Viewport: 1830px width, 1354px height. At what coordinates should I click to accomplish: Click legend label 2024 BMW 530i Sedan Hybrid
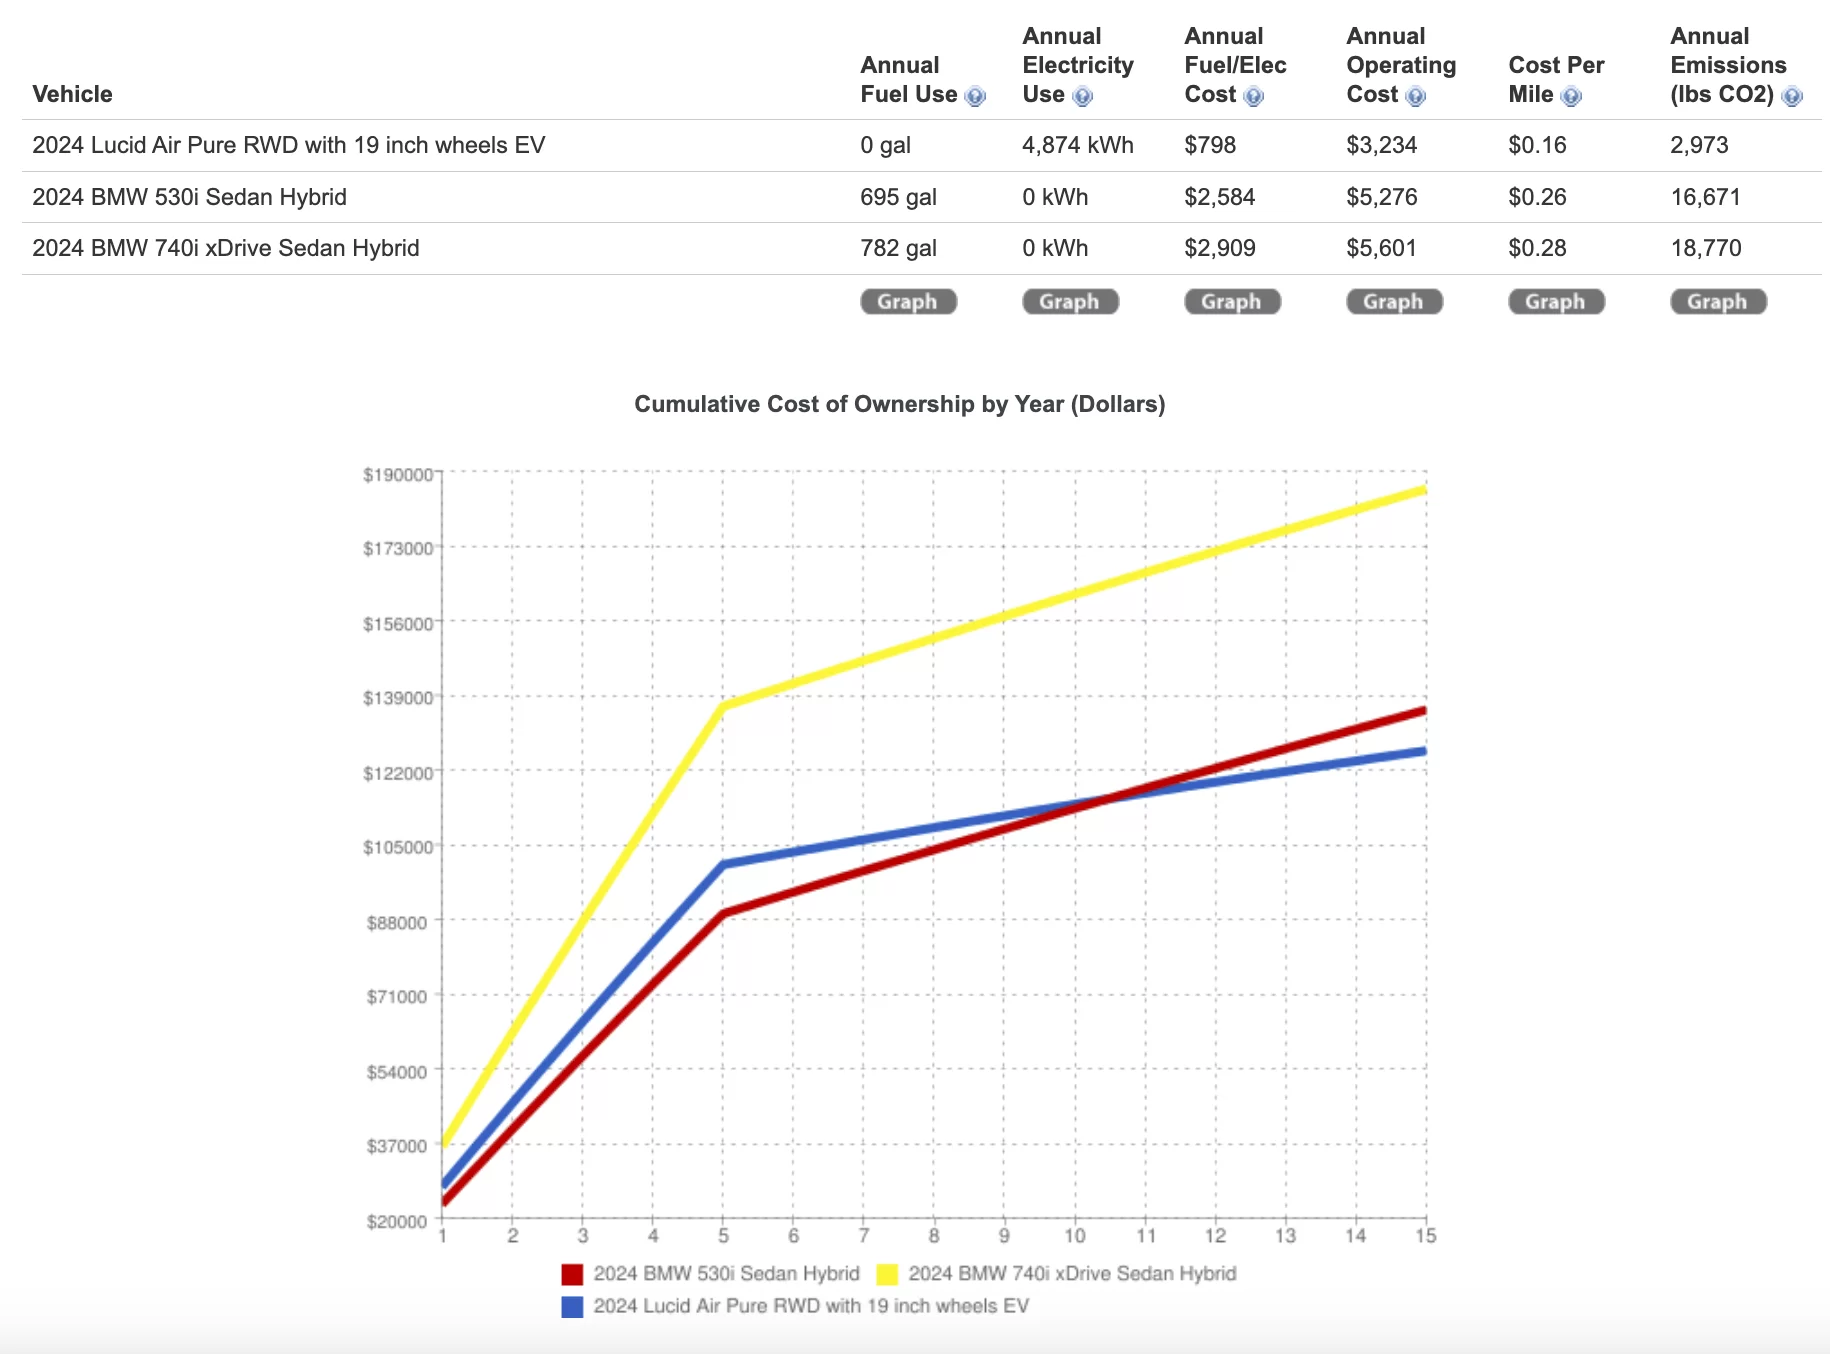pyautogui.click(x=726, y=1274)
